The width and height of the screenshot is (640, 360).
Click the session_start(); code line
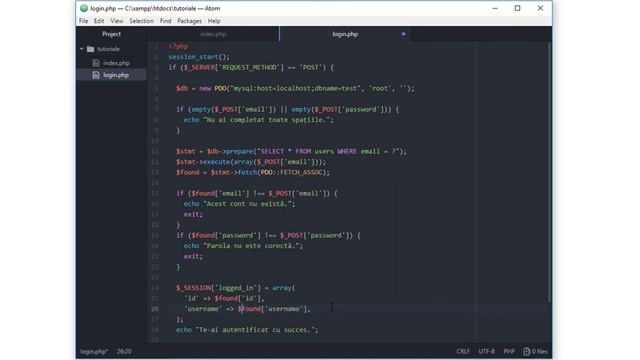click(199, 57)
